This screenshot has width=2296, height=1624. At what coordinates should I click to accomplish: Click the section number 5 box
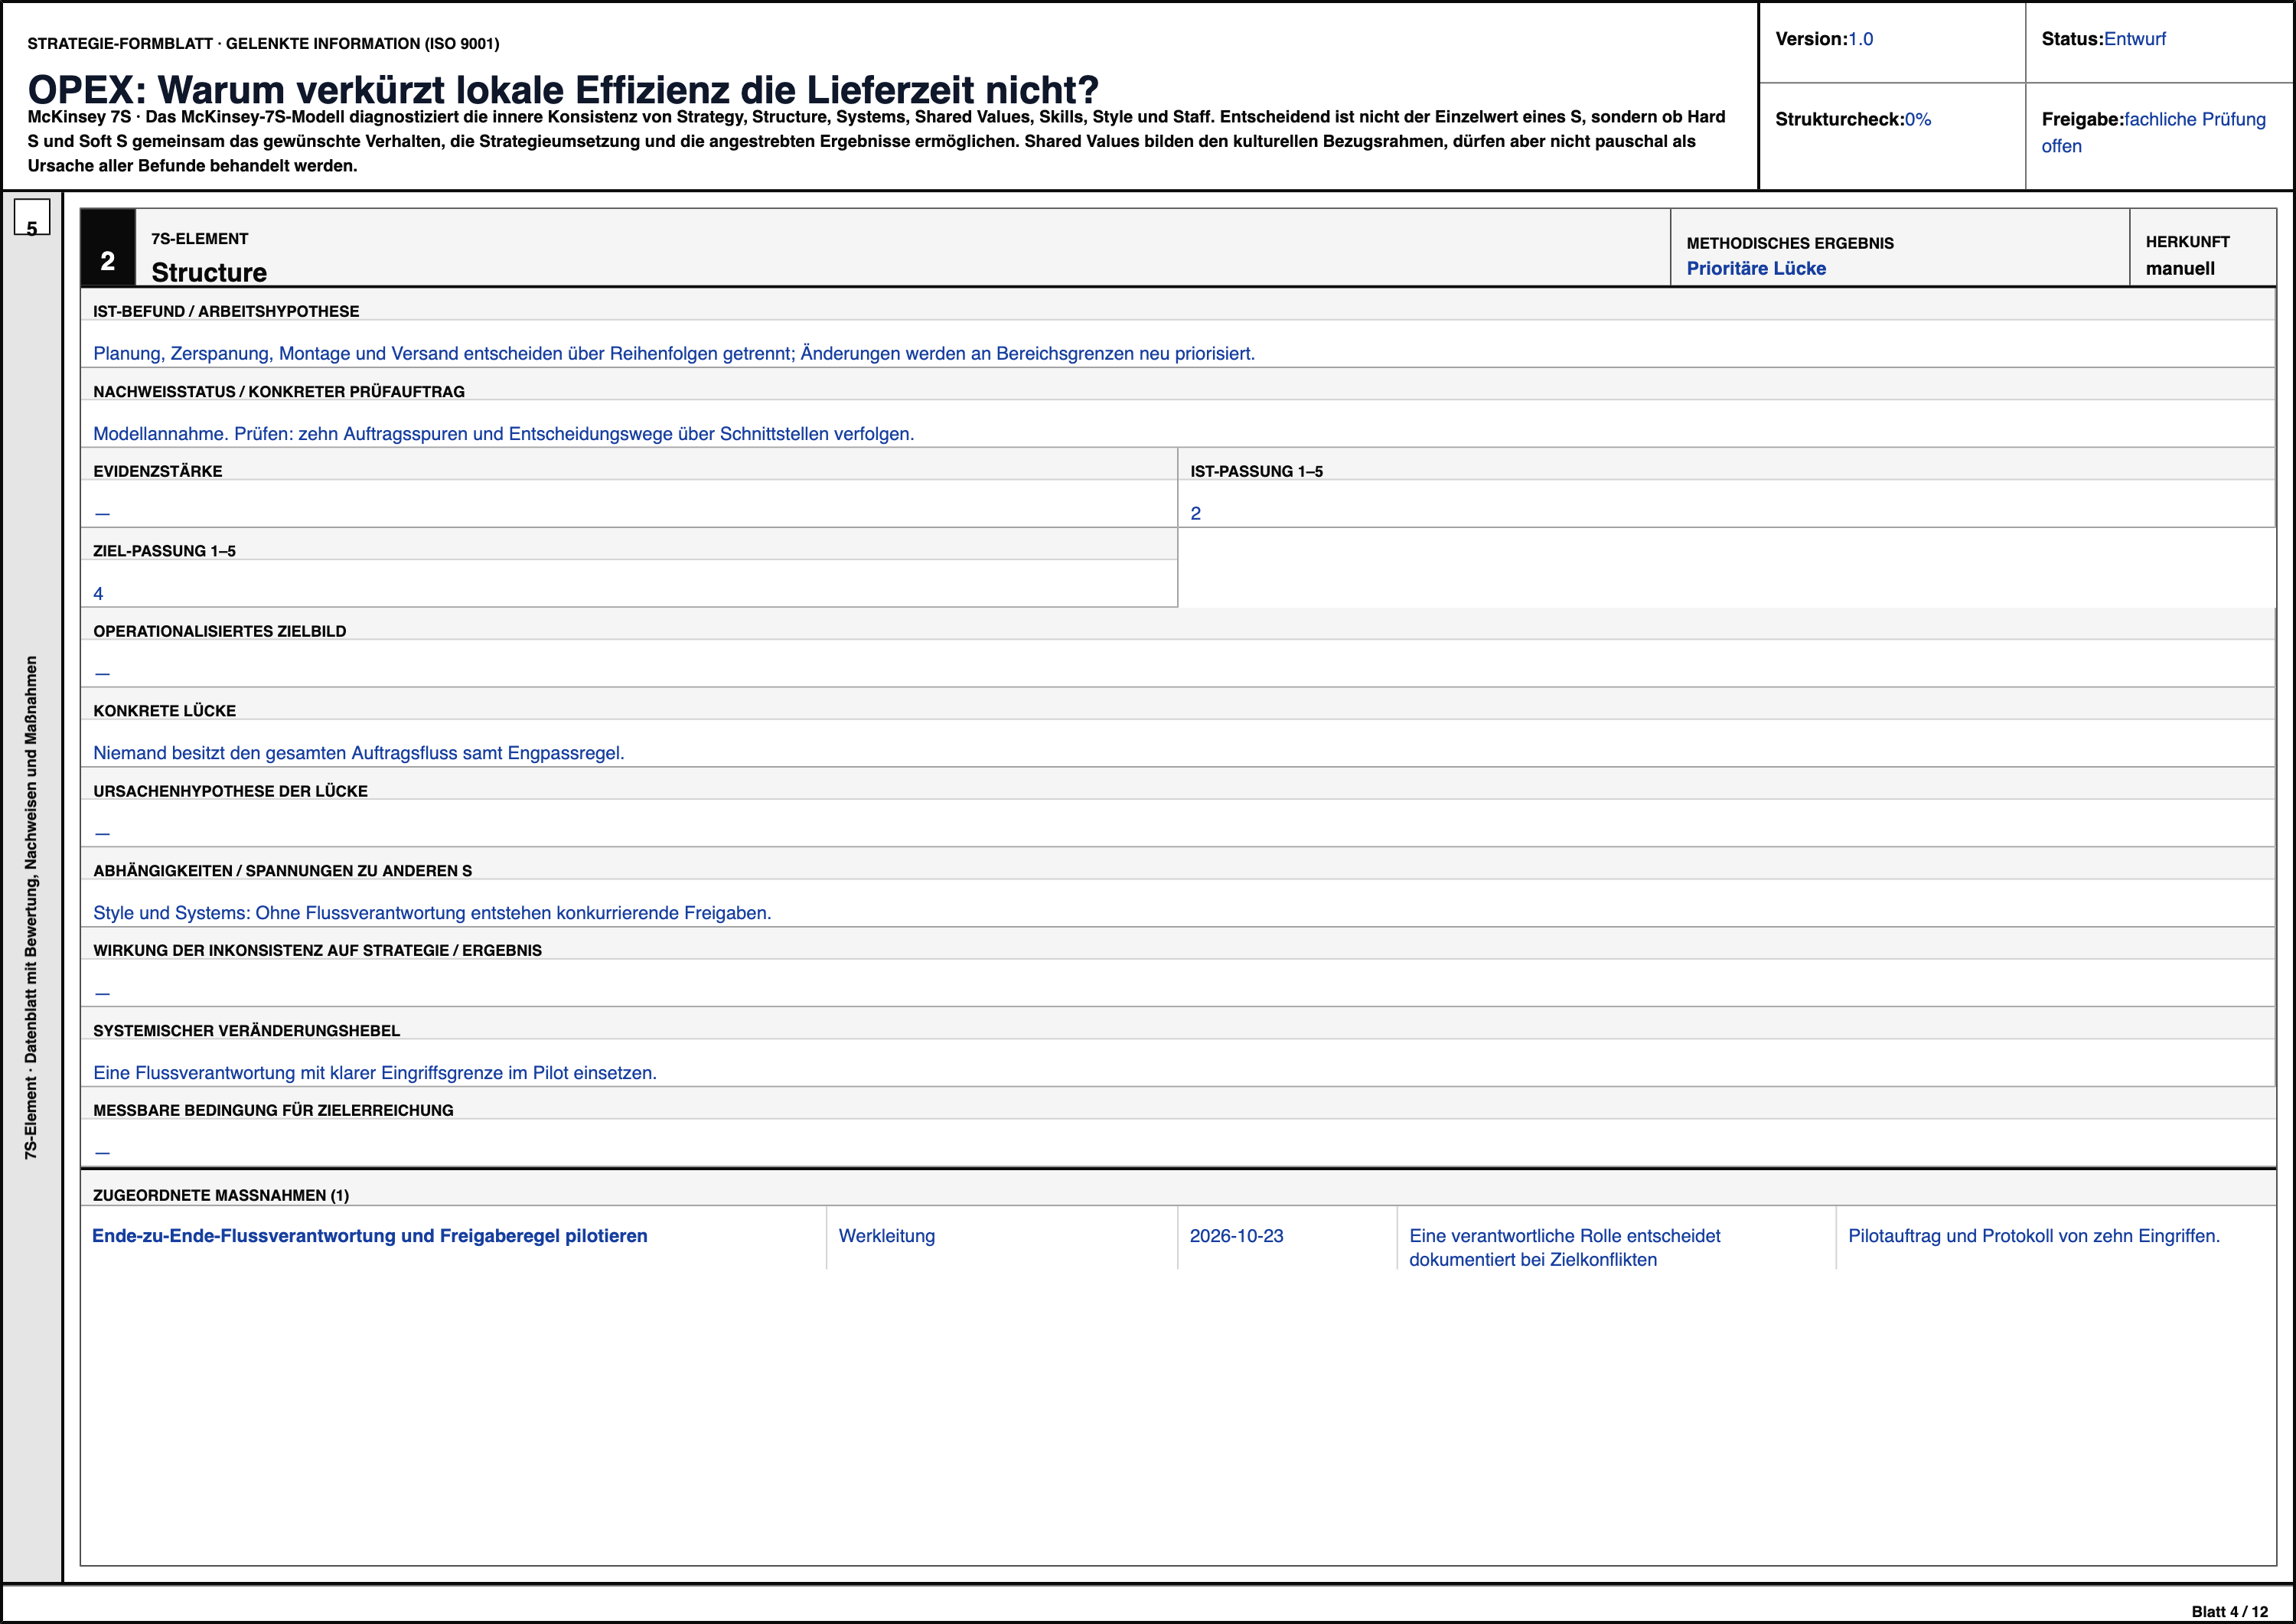coord(32,217)
